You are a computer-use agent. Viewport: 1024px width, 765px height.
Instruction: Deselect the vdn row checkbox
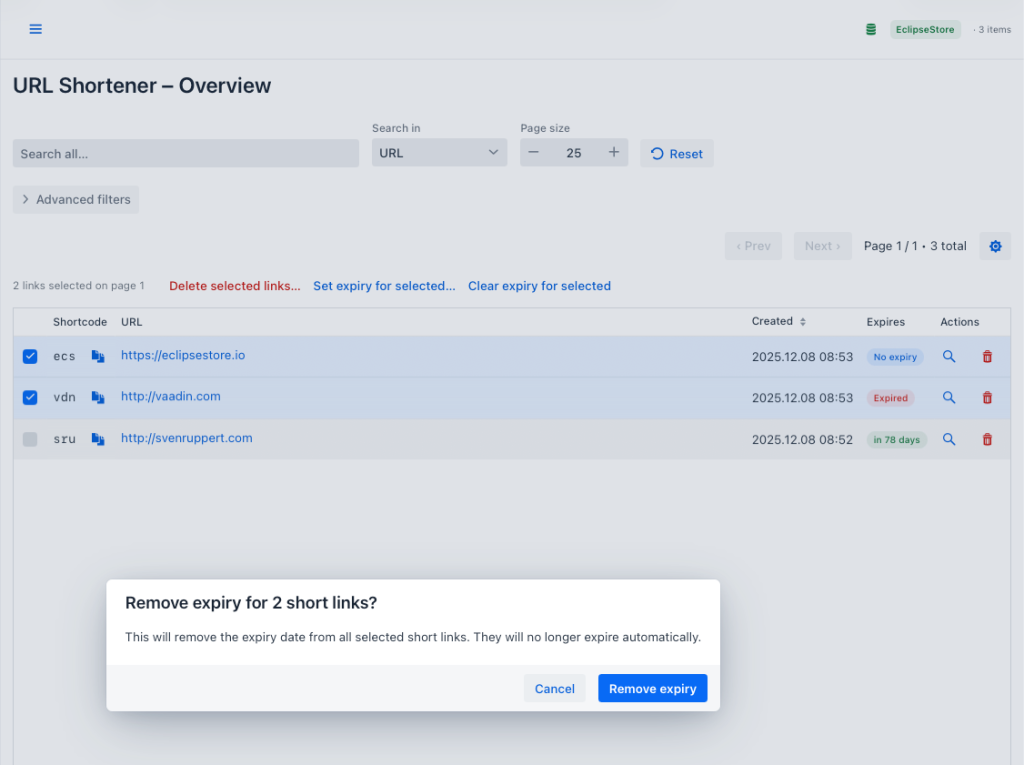pyautogui.click(x=29, y=397)
